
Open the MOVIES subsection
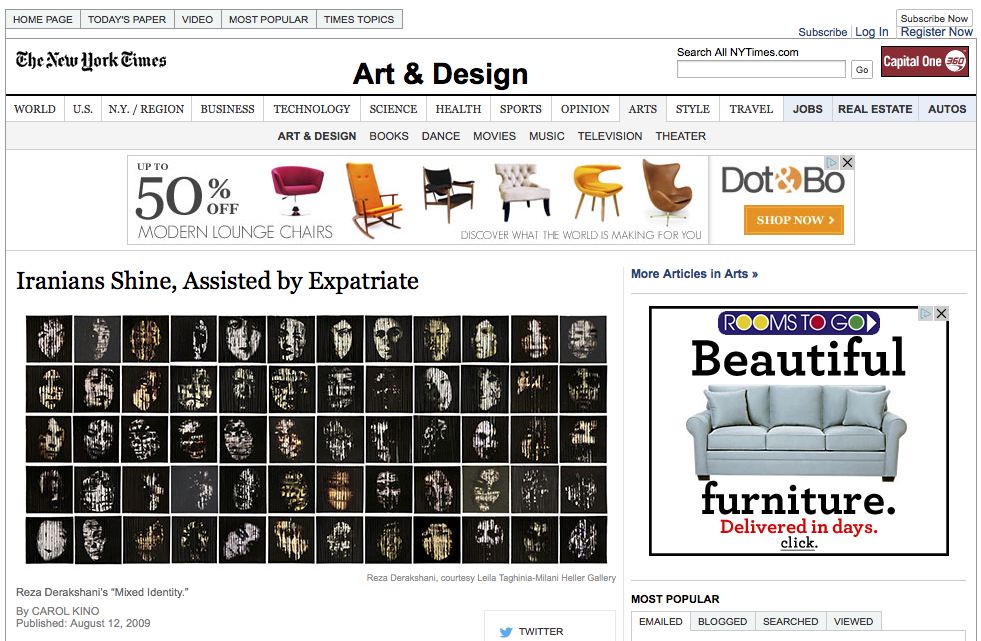click(x=494, y=136)
